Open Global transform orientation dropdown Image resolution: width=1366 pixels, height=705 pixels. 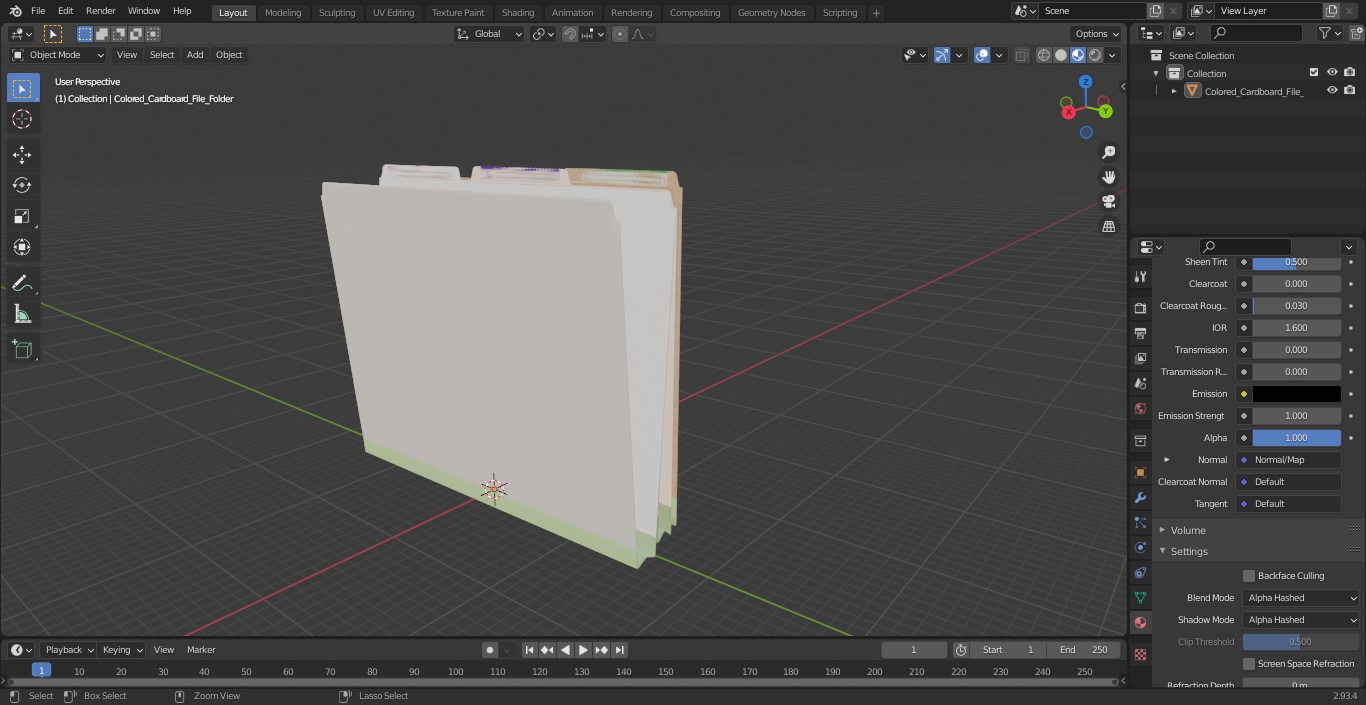[490, 34]
